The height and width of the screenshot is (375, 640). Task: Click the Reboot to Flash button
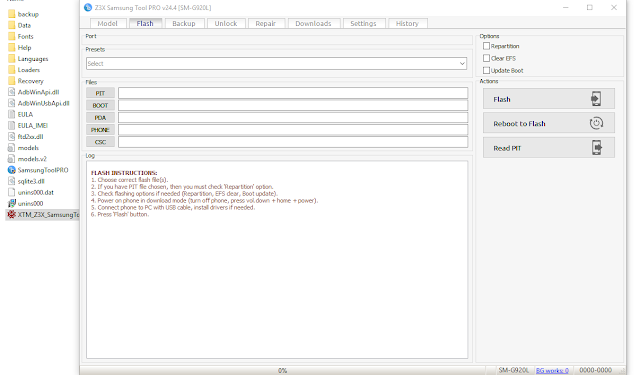click(549, 123)
